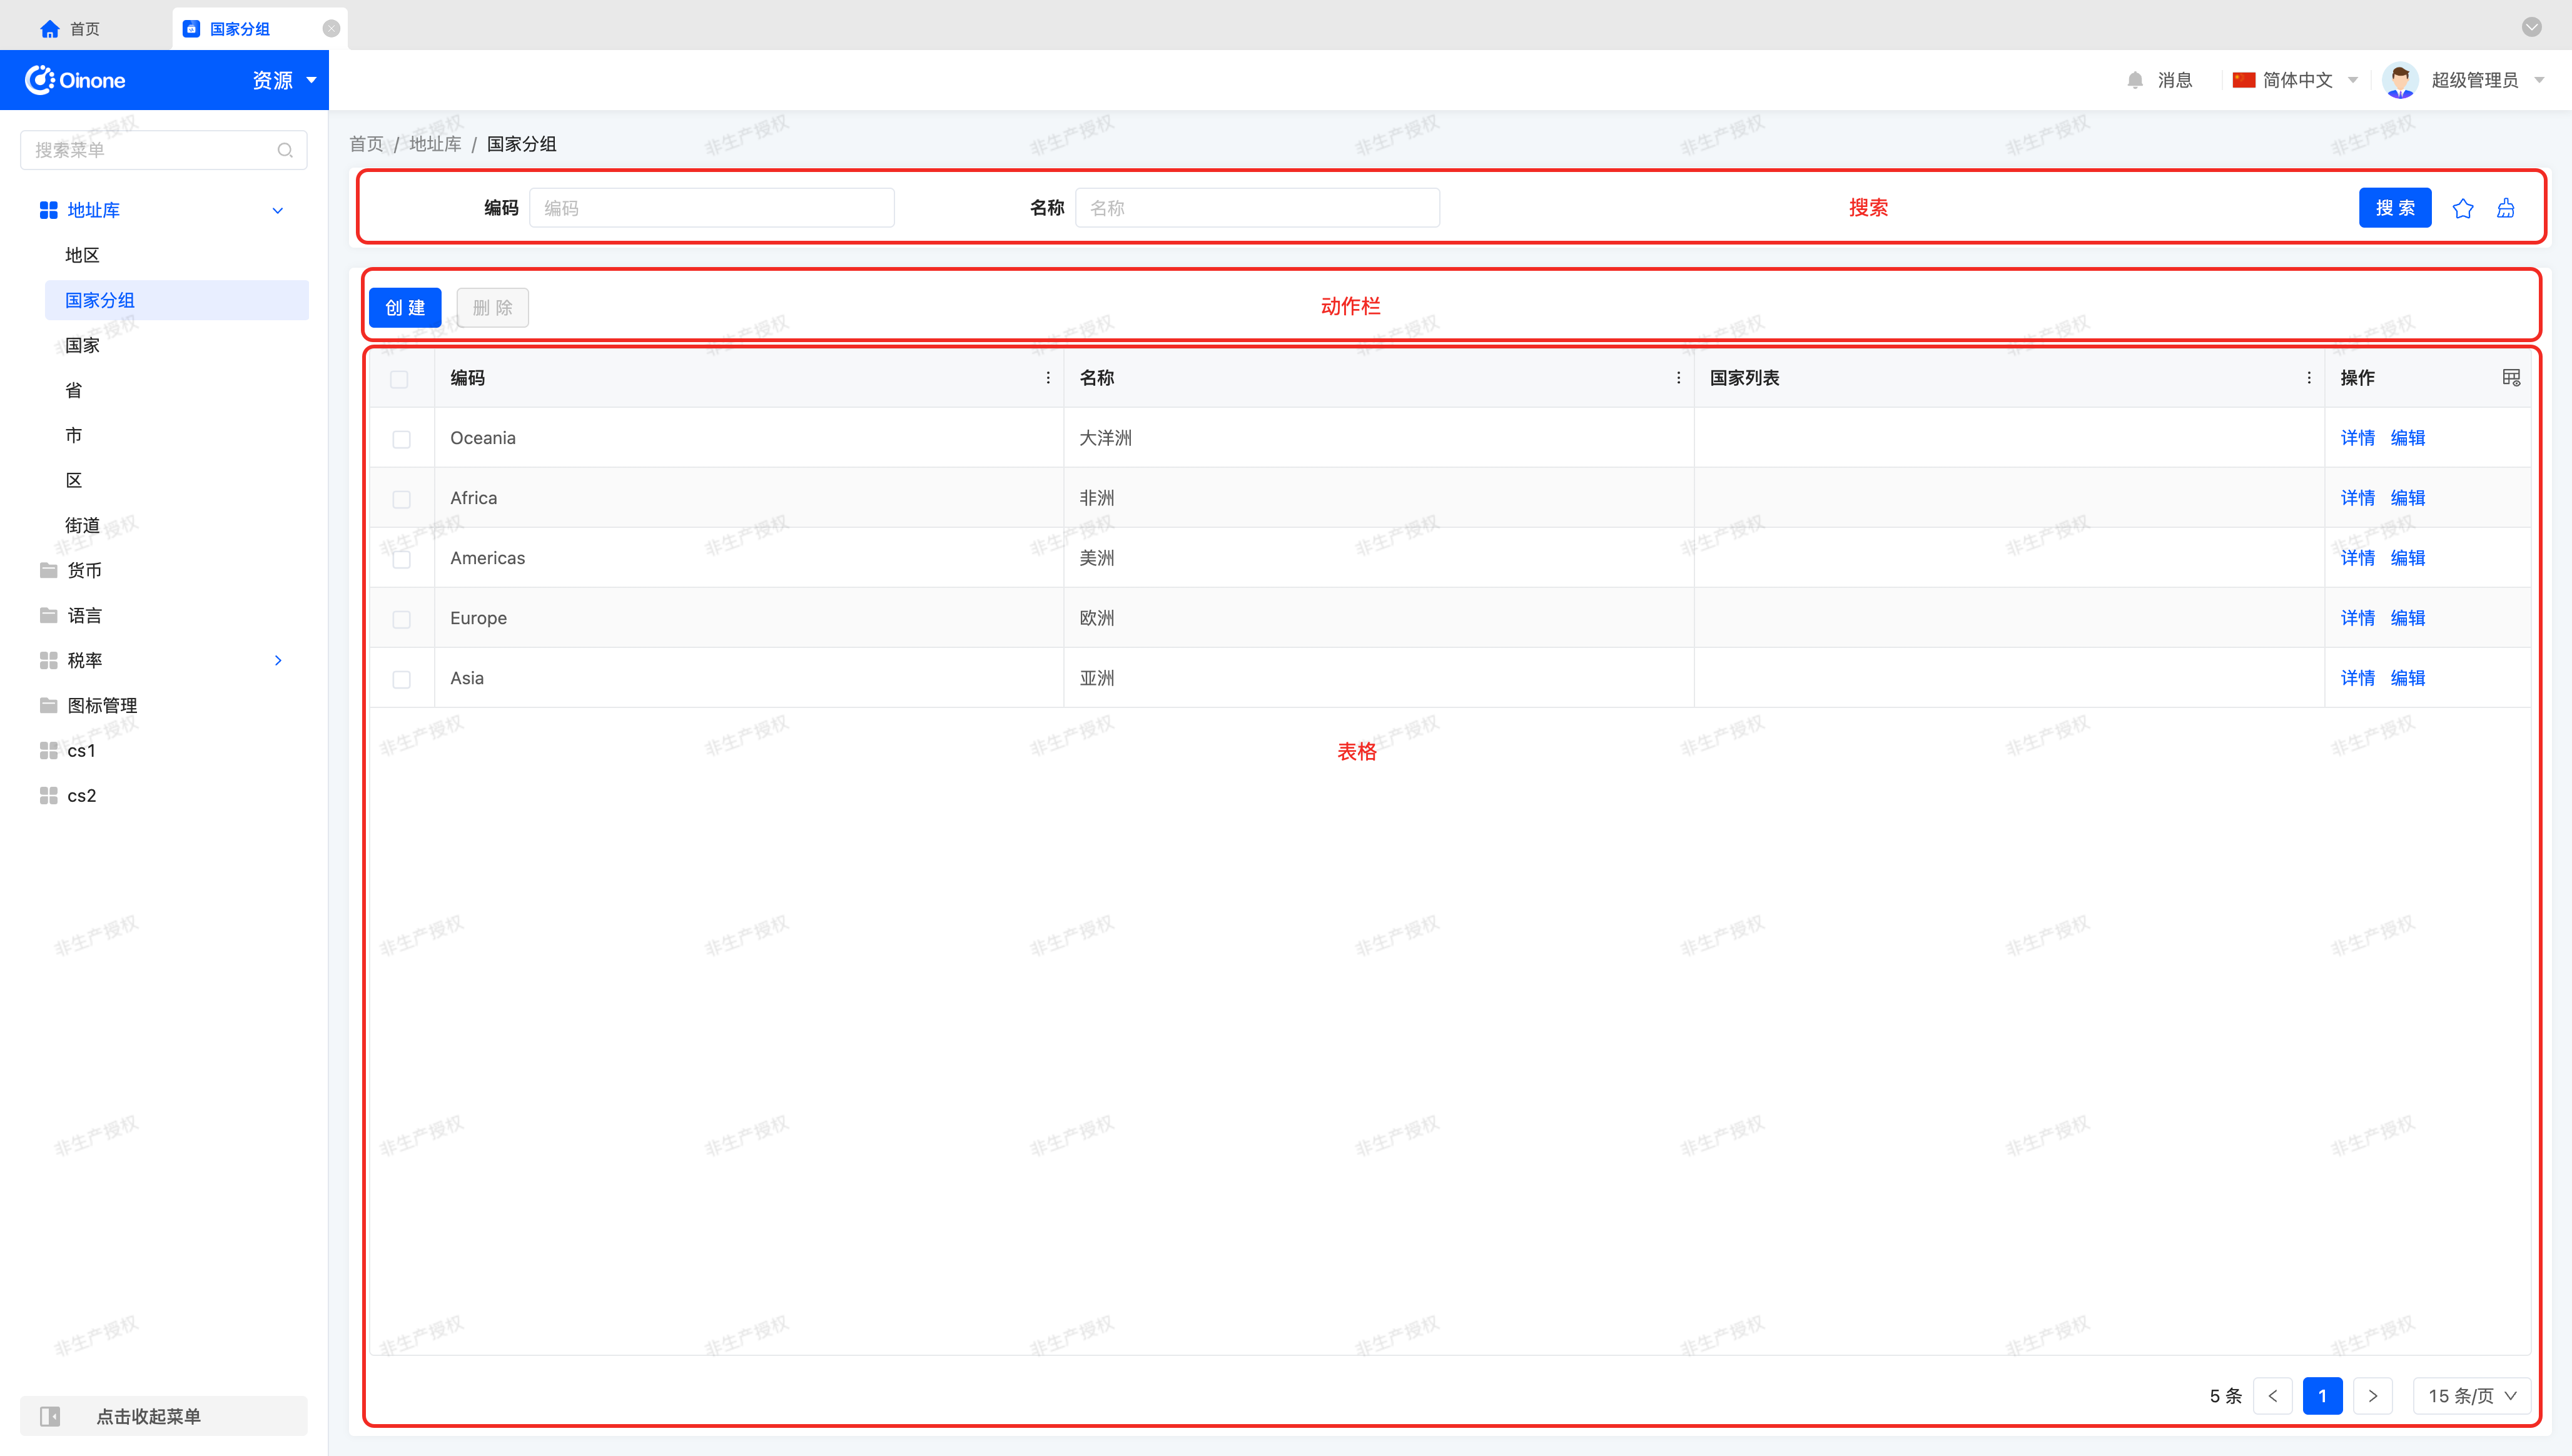Click the clear filters broom icon

click(x=2505, y=208)
